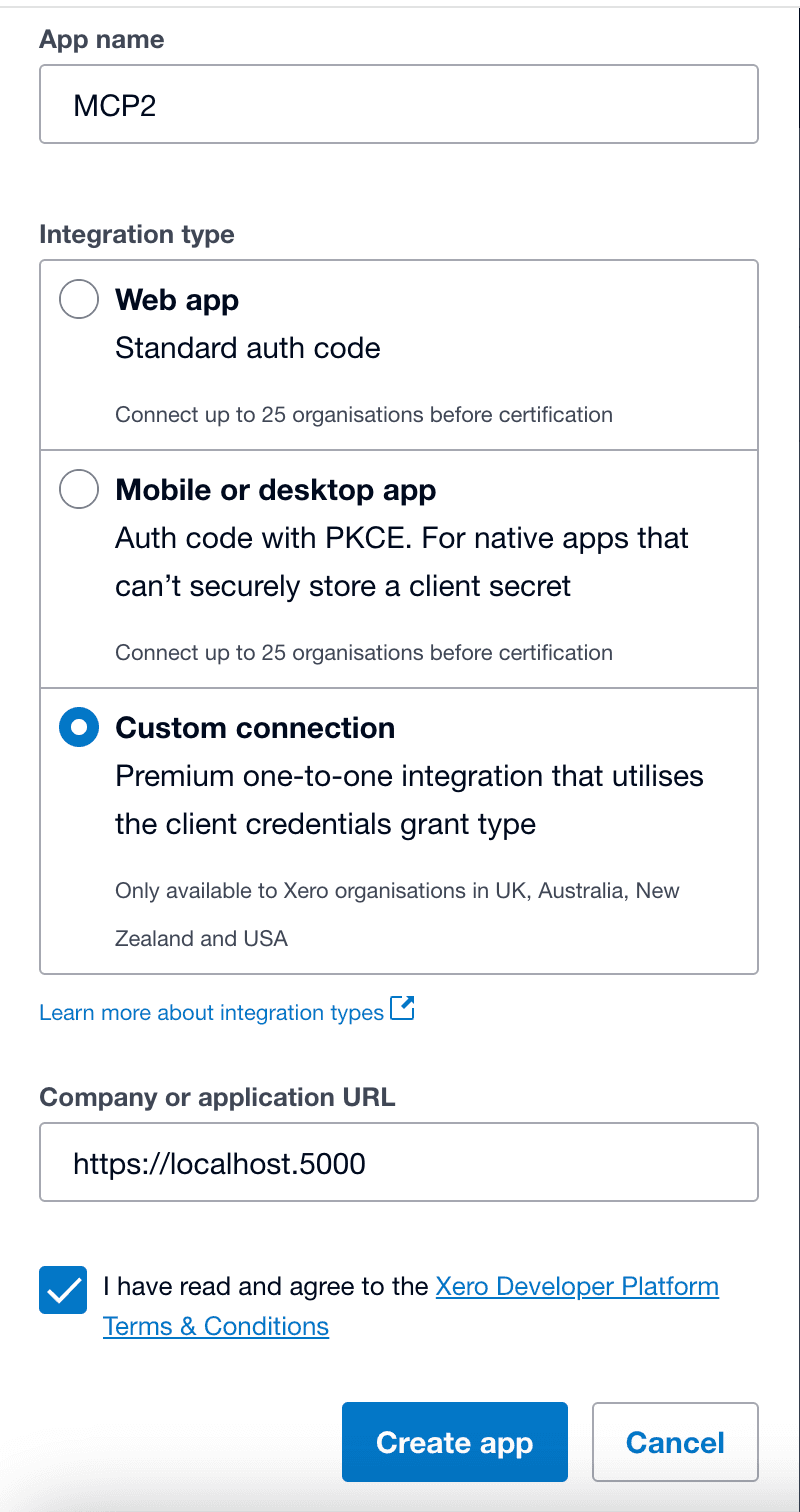Focus the Company or application URL field
Viewport: 800px width, 1512px height.
point(398,1162)
